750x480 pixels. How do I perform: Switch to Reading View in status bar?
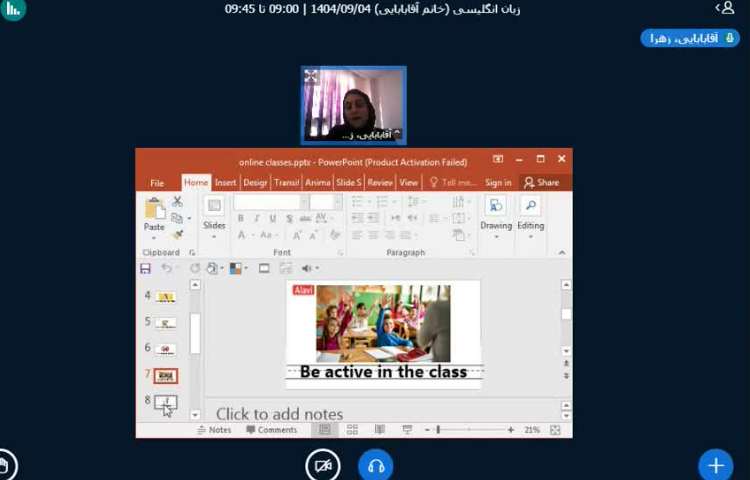tap(379, 430)
